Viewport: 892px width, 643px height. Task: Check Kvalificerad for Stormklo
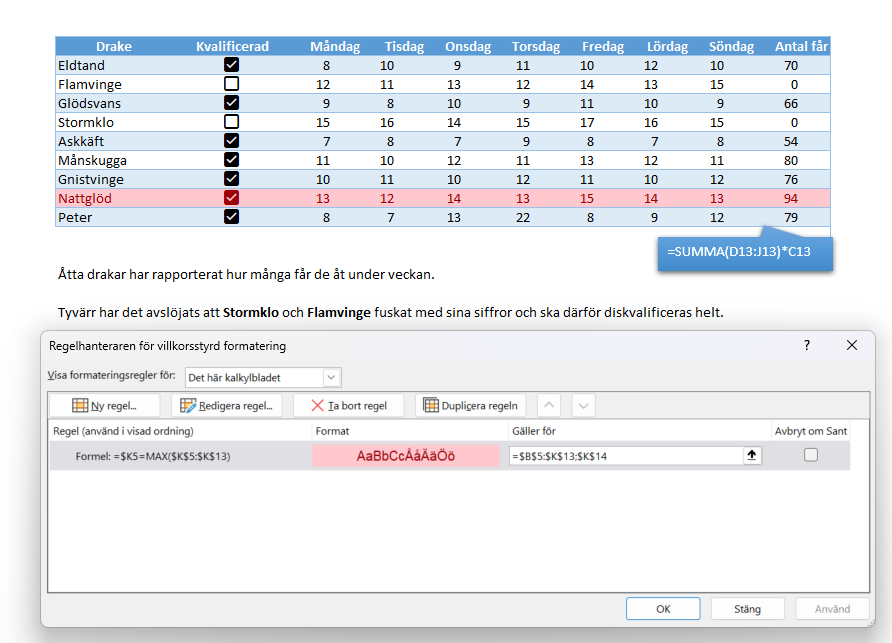pyautogui.click(x=232, y=122)
